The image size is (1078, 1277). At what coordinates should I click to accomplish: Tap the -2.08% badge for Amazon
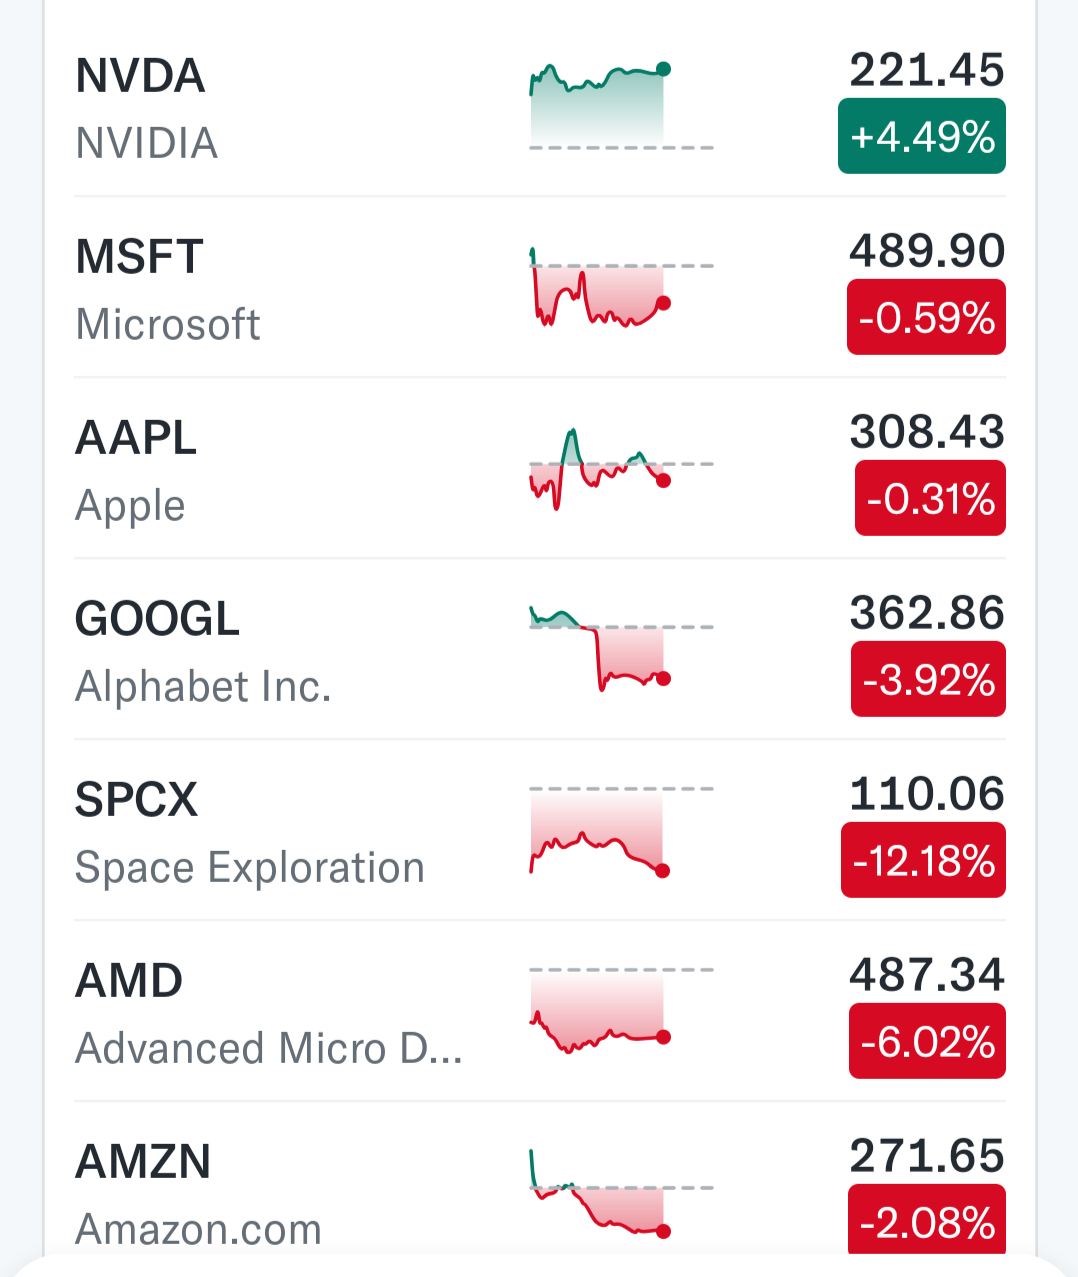pyautogui.click(x=927, y=1220)
